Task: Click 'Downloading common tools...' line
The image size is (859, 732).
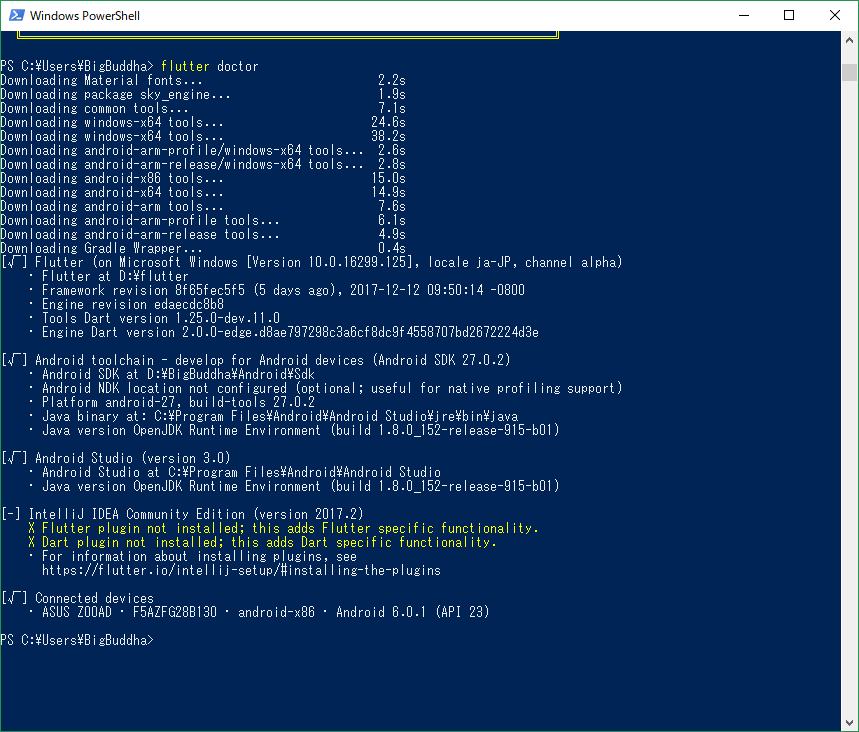Action: pos(203,108)
